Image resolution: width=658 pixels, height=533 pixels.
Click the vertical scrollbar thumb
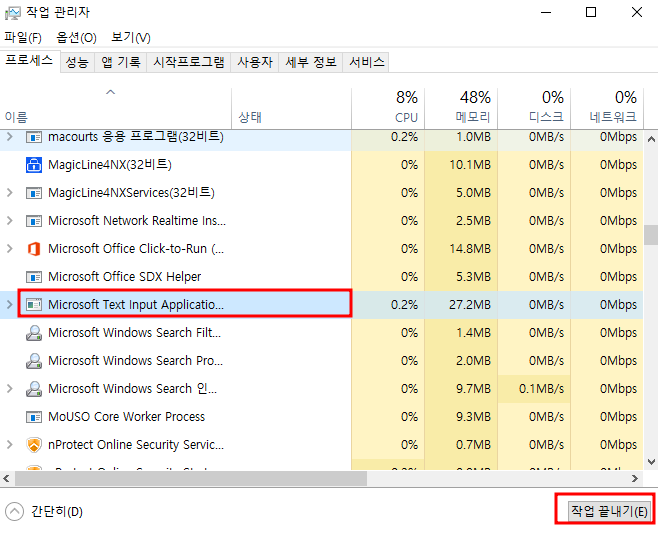tap(651, 235)
